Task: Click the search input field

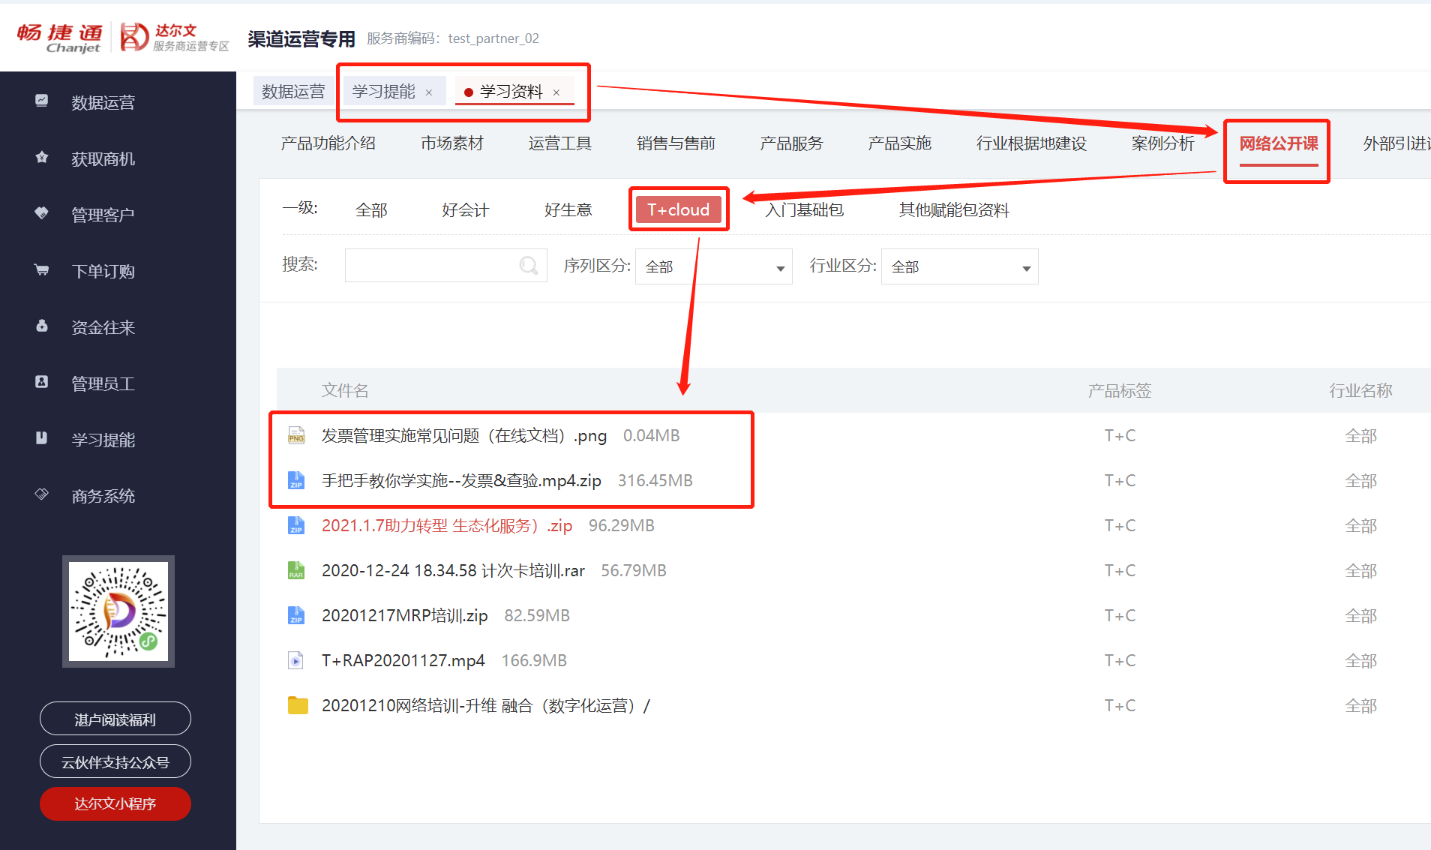Action: click(x=446, y=265)
